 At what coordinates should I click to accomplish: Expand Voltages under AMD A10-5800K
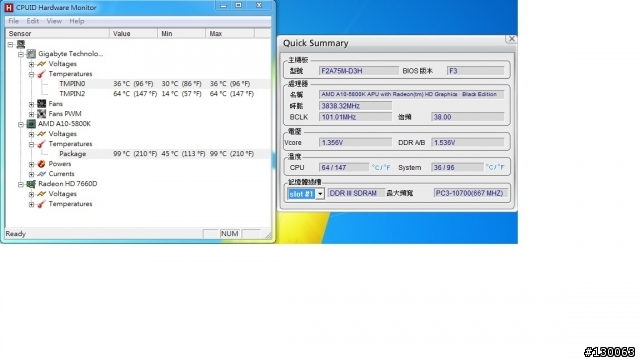(31, 134)
